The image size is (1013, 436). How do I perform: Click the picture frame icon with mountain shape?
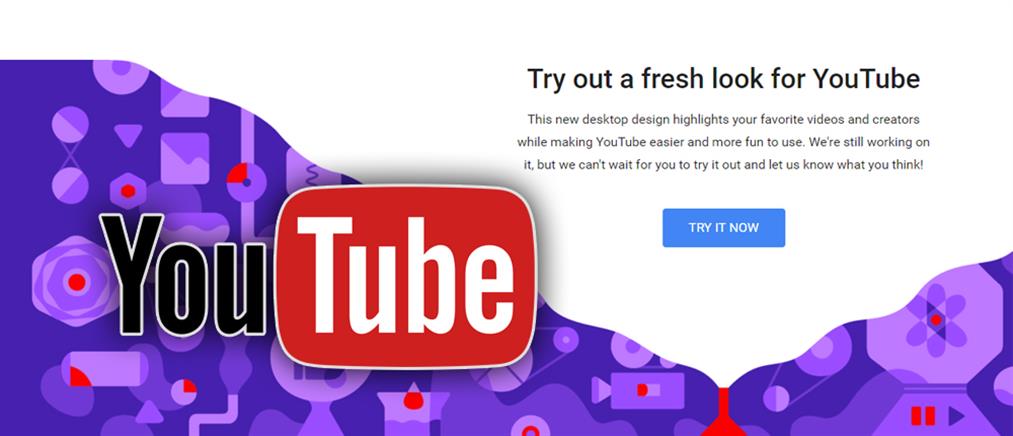[185, 158]
